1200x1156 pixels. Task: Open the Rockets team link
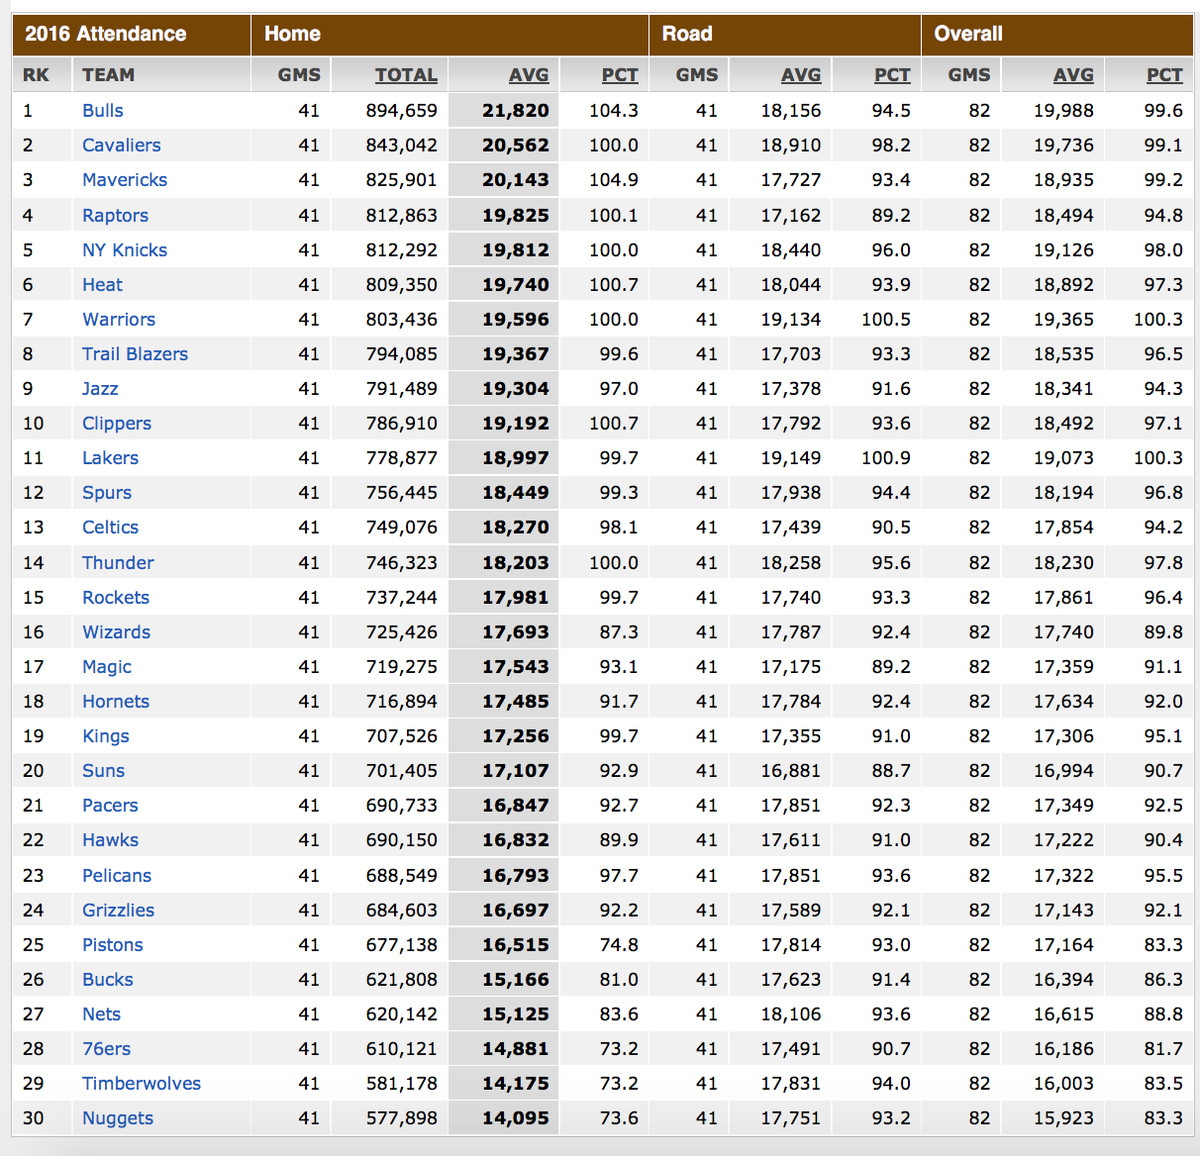[x=115, y=597]
